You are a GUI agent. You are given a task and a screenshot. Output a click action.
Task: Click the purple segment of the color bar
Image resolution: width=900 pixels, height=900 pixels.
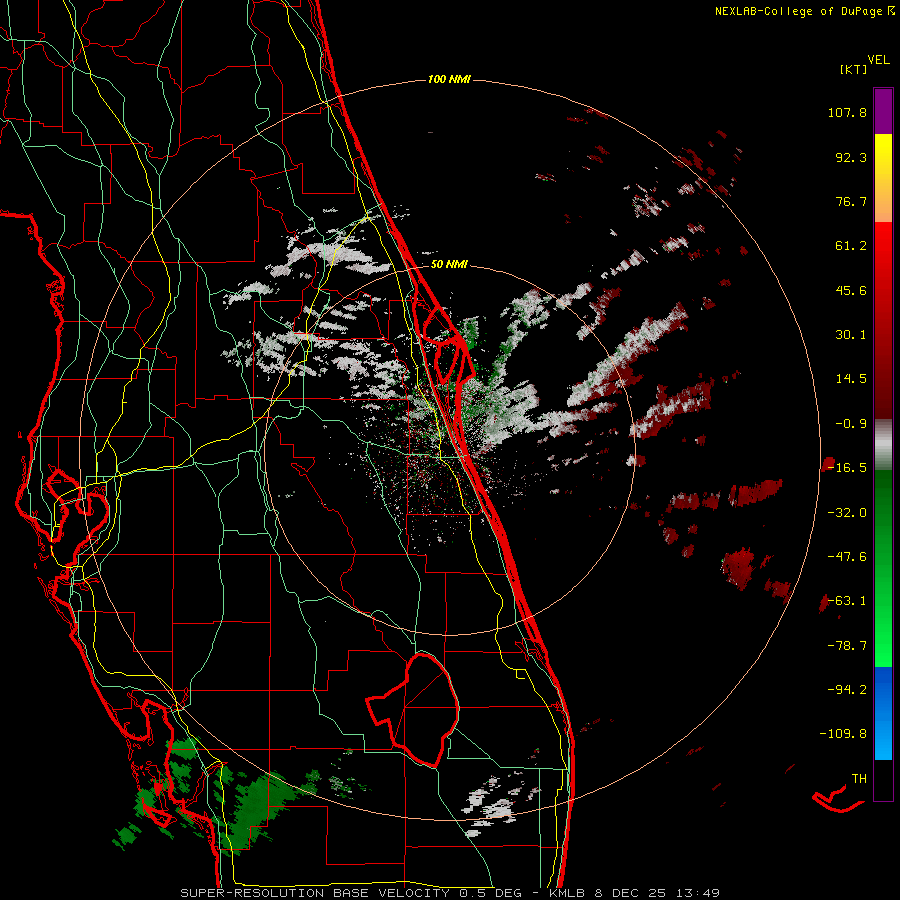click(883, 111)
